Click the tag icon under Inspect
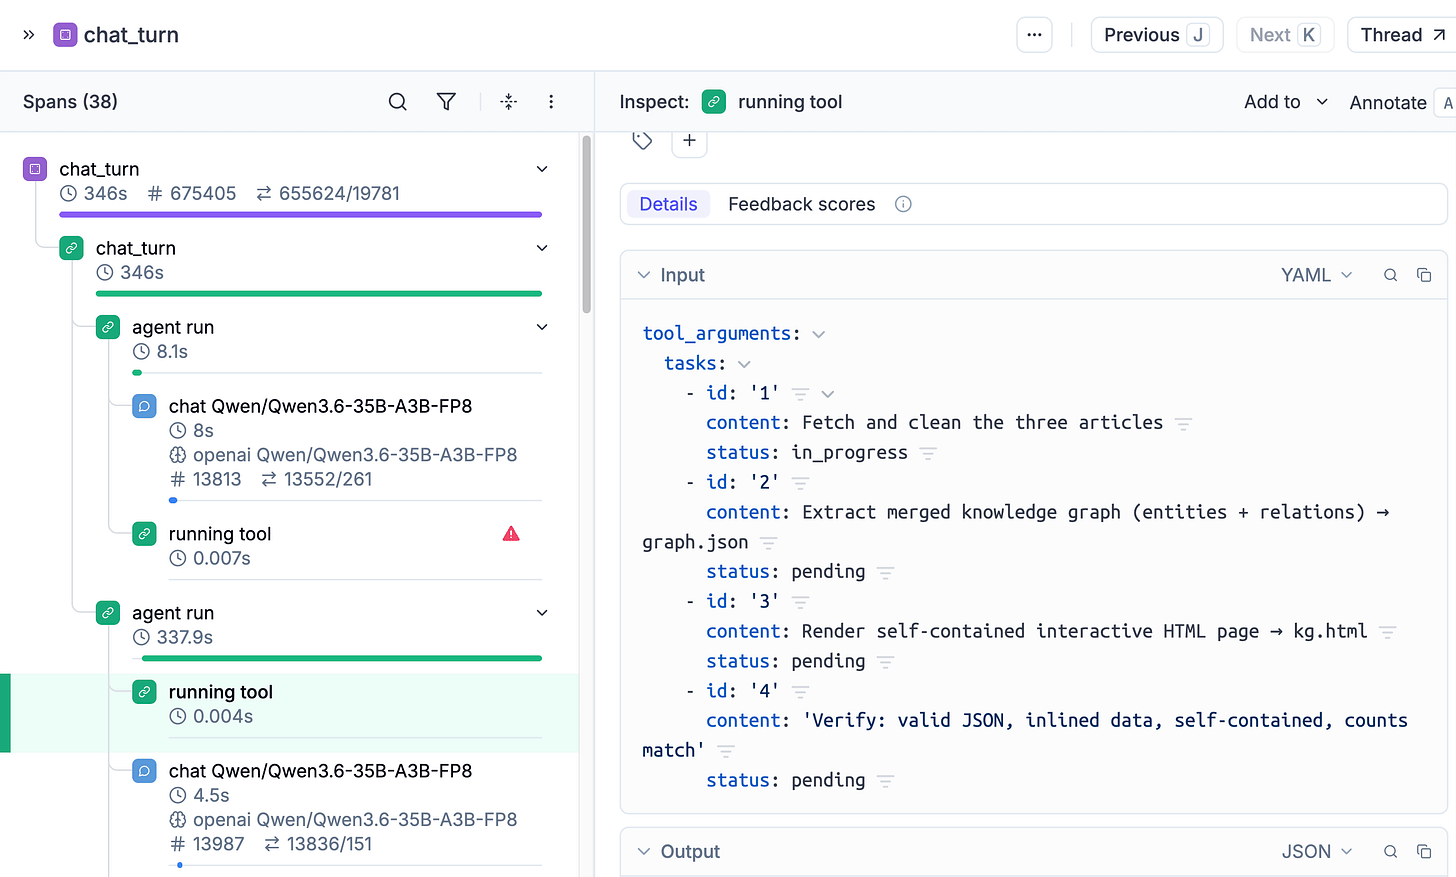This screenshot has height=877, width=1456. coord(642,141)
